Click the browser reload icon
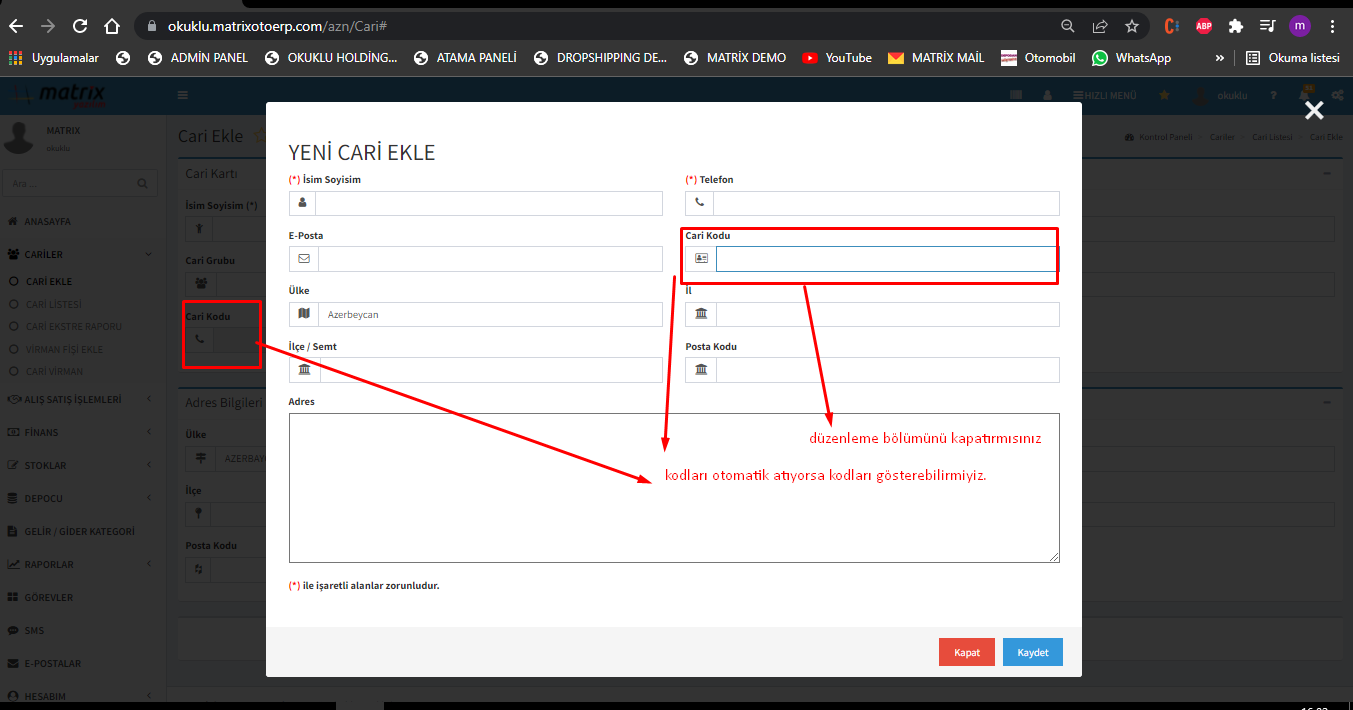The height and width of the screenshot is (710, 1353). [x=80, y=26]
